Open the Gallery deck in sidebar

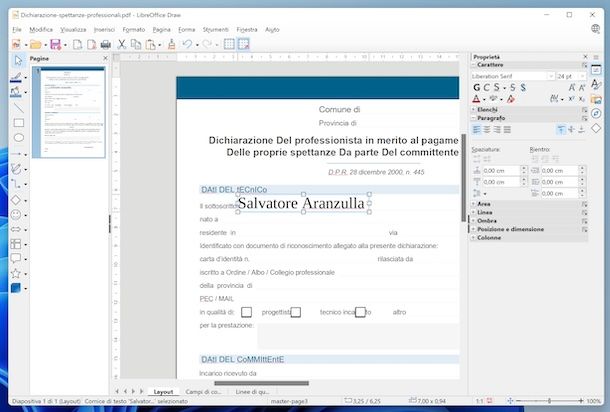(596, 99)
